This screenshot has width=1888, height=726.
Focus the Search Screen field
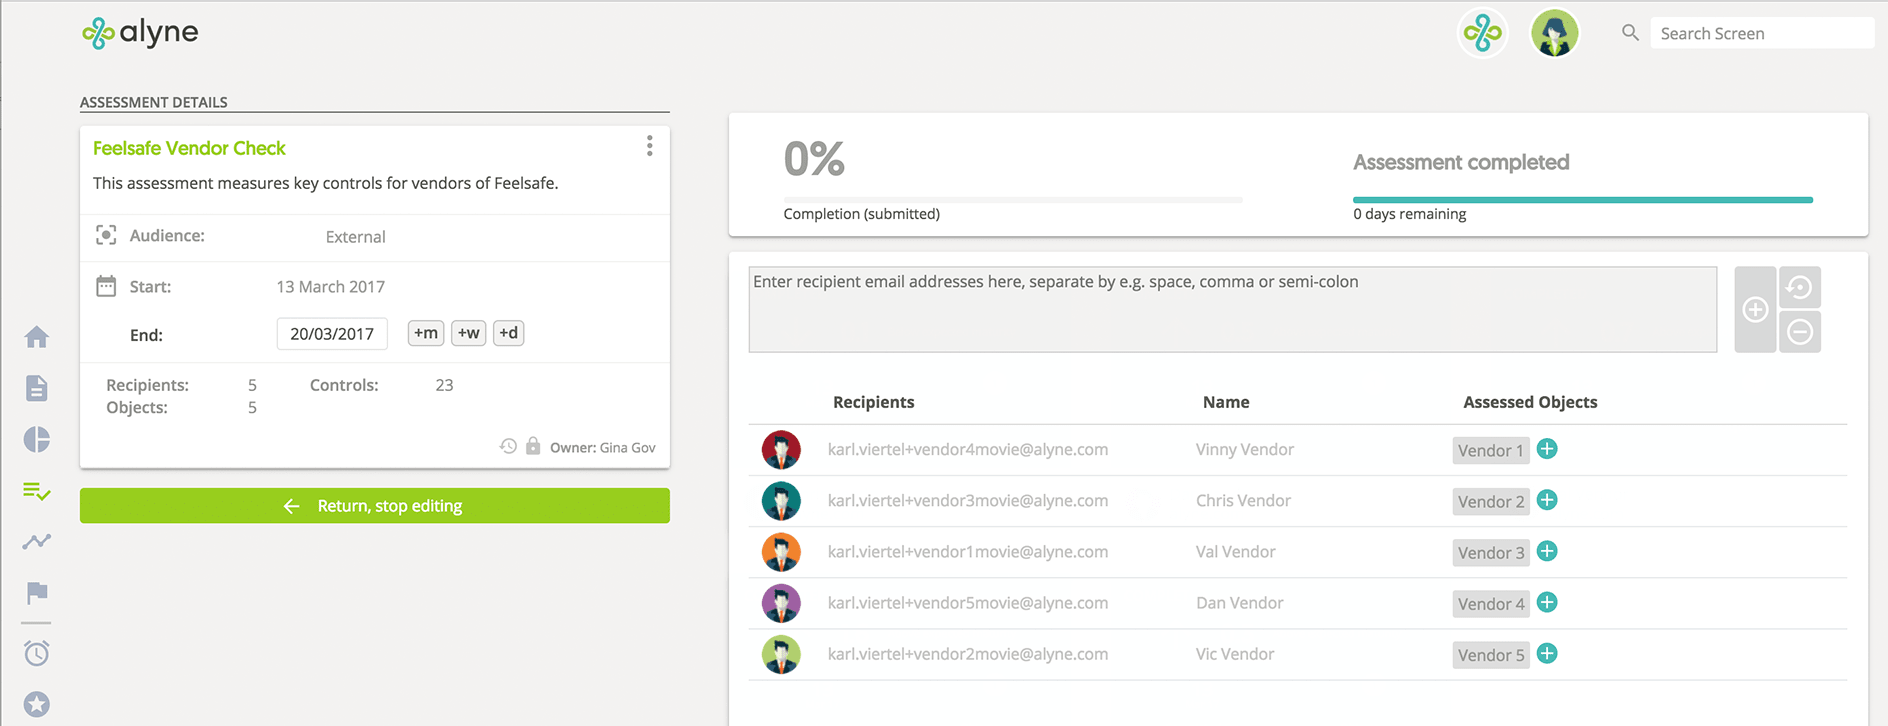pyautogui.click(x=1762, y=33)
